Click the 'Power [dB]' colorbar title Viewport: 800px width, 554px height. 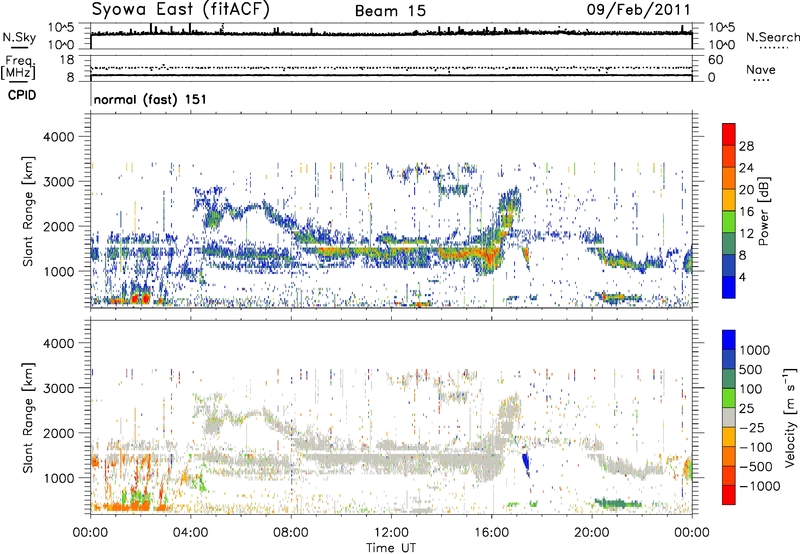(763, 211)
